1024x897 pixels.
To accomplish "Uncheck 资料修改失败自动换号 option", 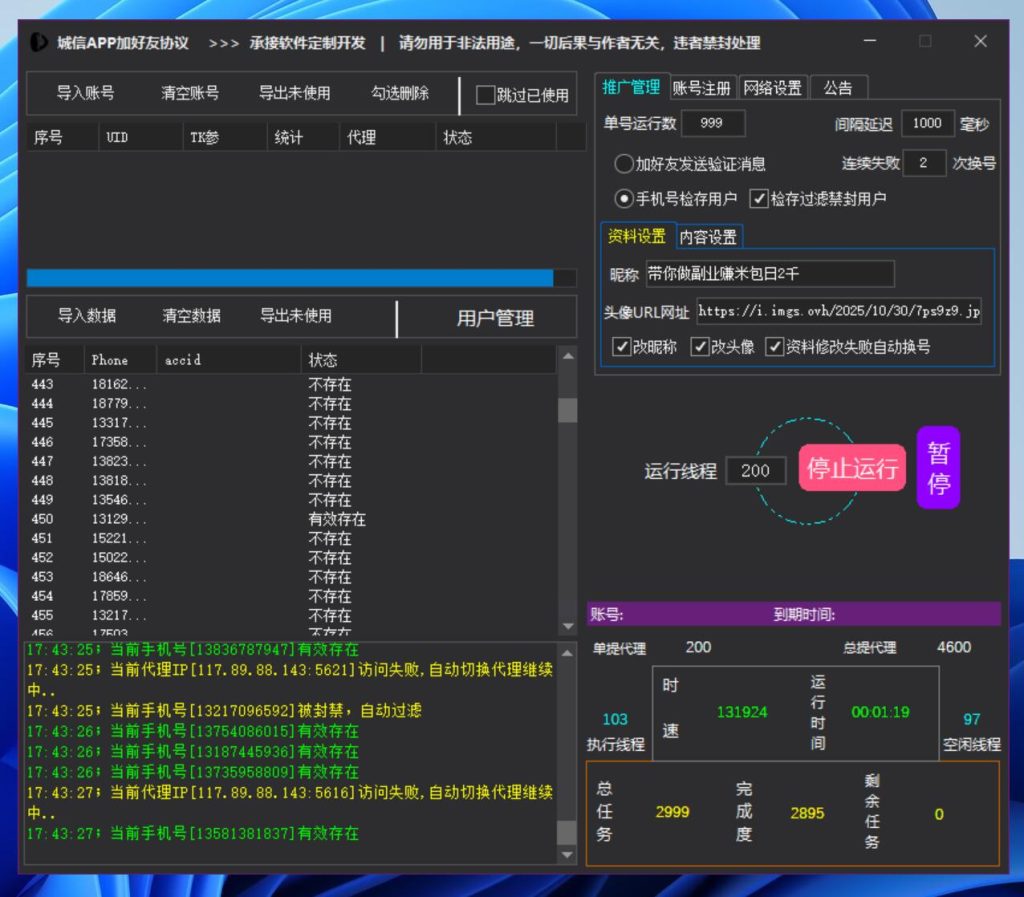I will click(x=774, y=347).
